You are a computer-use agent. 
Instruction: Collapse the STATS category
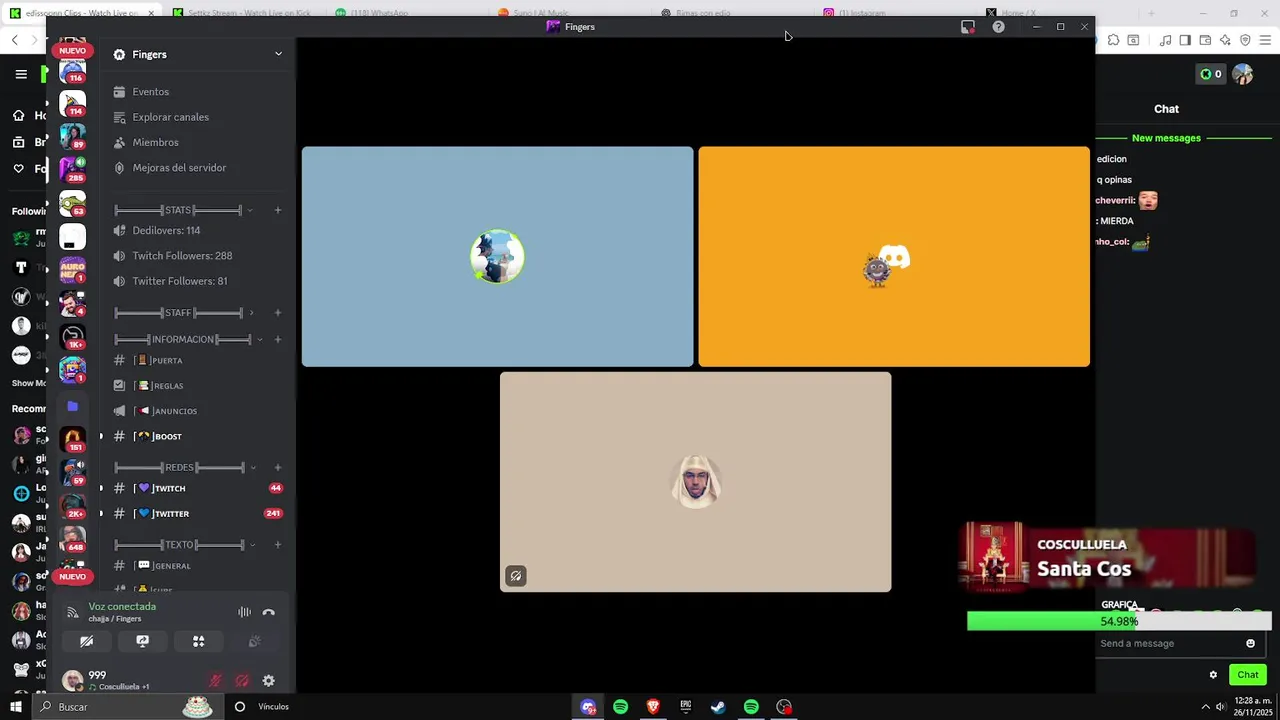[182, 210]
